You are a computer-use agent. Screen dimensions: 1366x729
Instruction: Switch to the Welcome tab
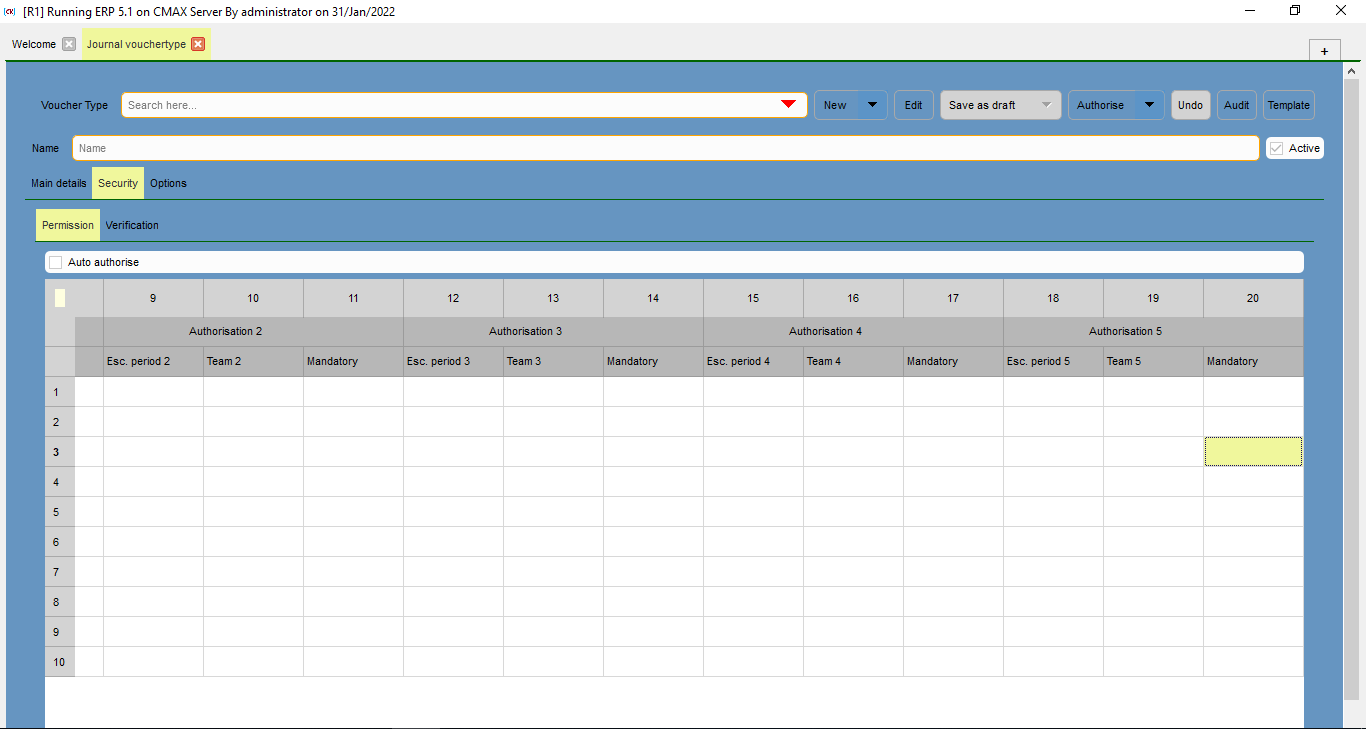click(x=34, y=44)
